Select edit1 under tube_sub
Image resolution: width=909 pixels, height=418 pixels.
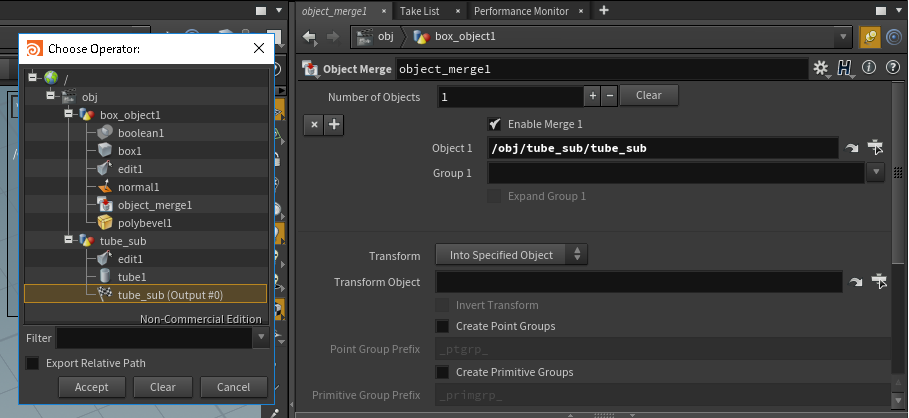tap(130, 259)
